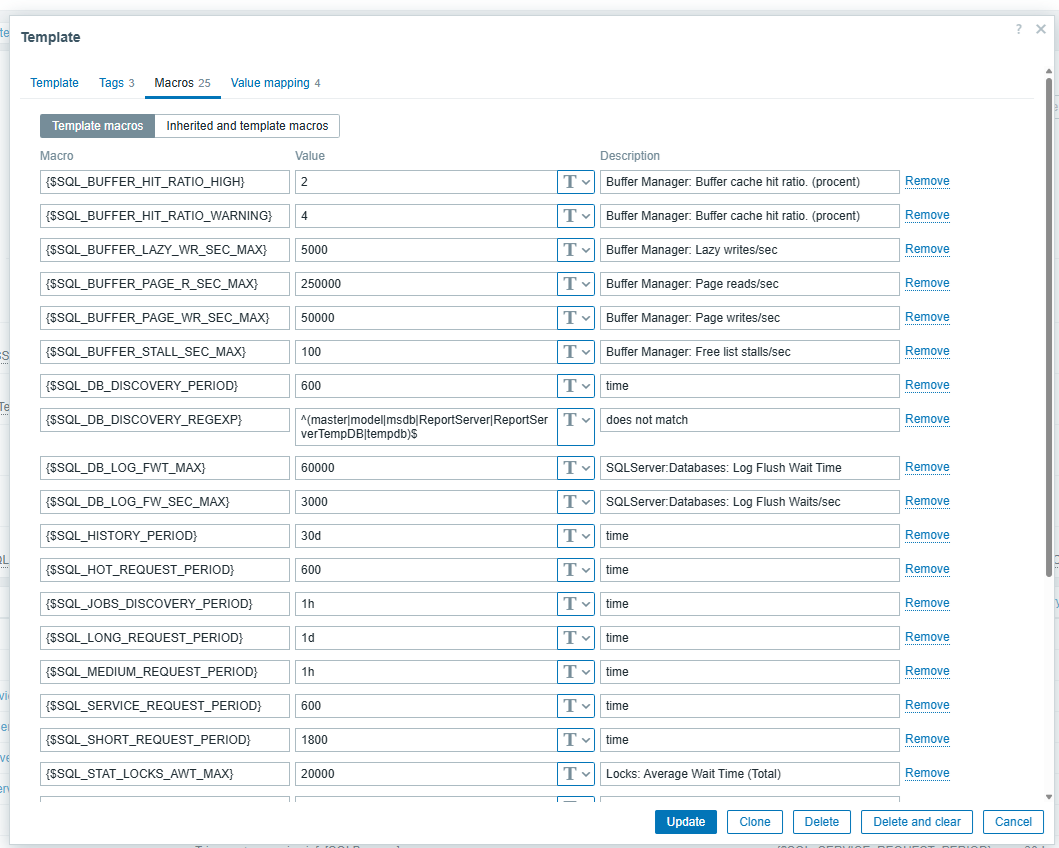Open value type dropdown for SQL_JOBS_DISCOVERY_PERIOD
Image resolution: width=1059 pixels, height=848 pixels.
(575, 604)
